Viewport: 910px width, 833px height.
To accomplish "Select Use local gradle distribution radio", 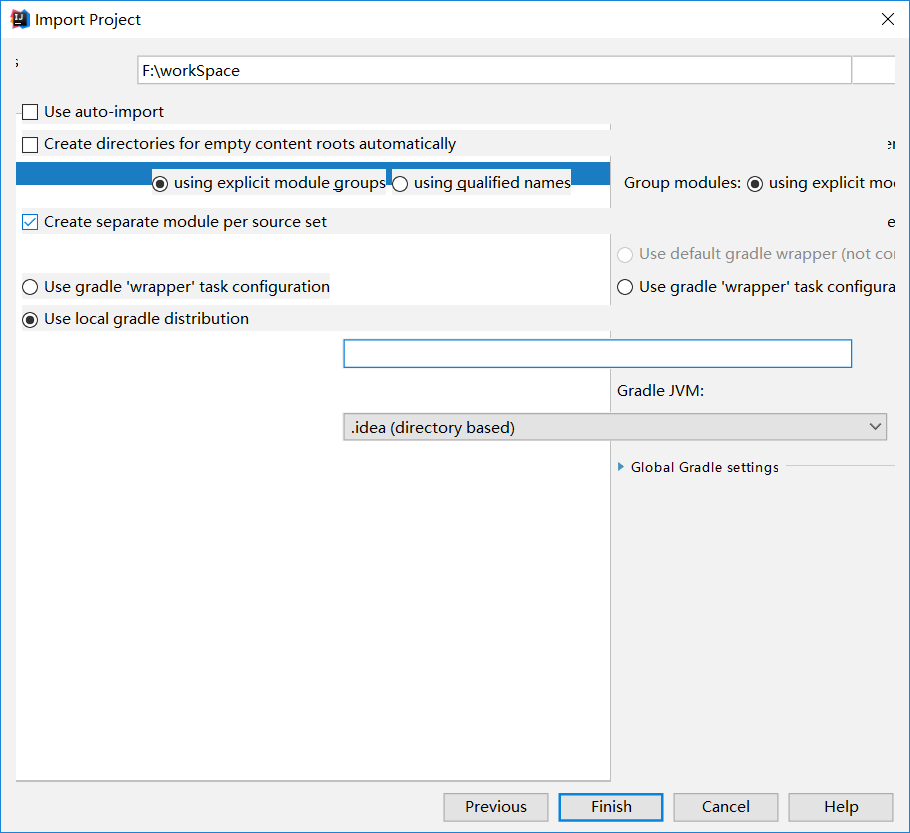I will pos(30,319).
